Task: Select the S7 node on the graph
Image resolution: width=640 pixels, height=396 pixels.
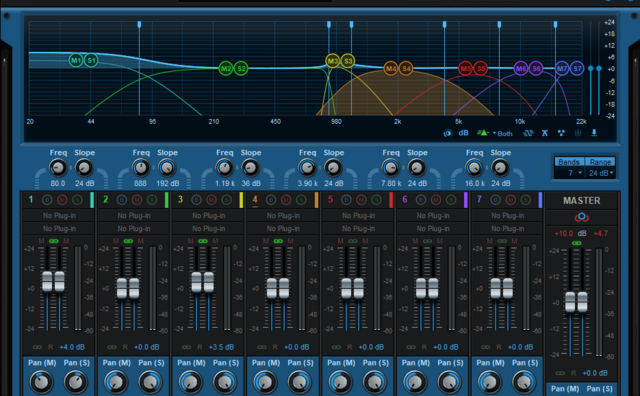Action: click(x=577, y=68)
